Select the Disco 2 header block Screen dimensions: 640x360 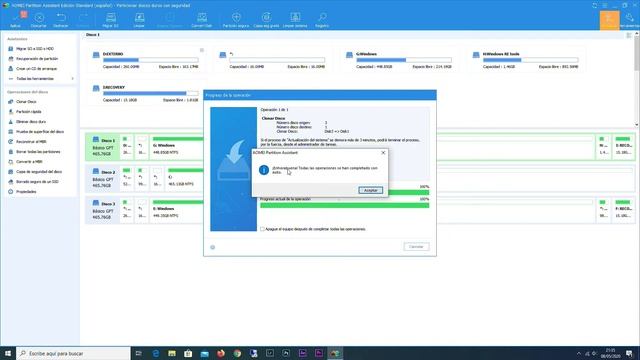click(103, 179)
